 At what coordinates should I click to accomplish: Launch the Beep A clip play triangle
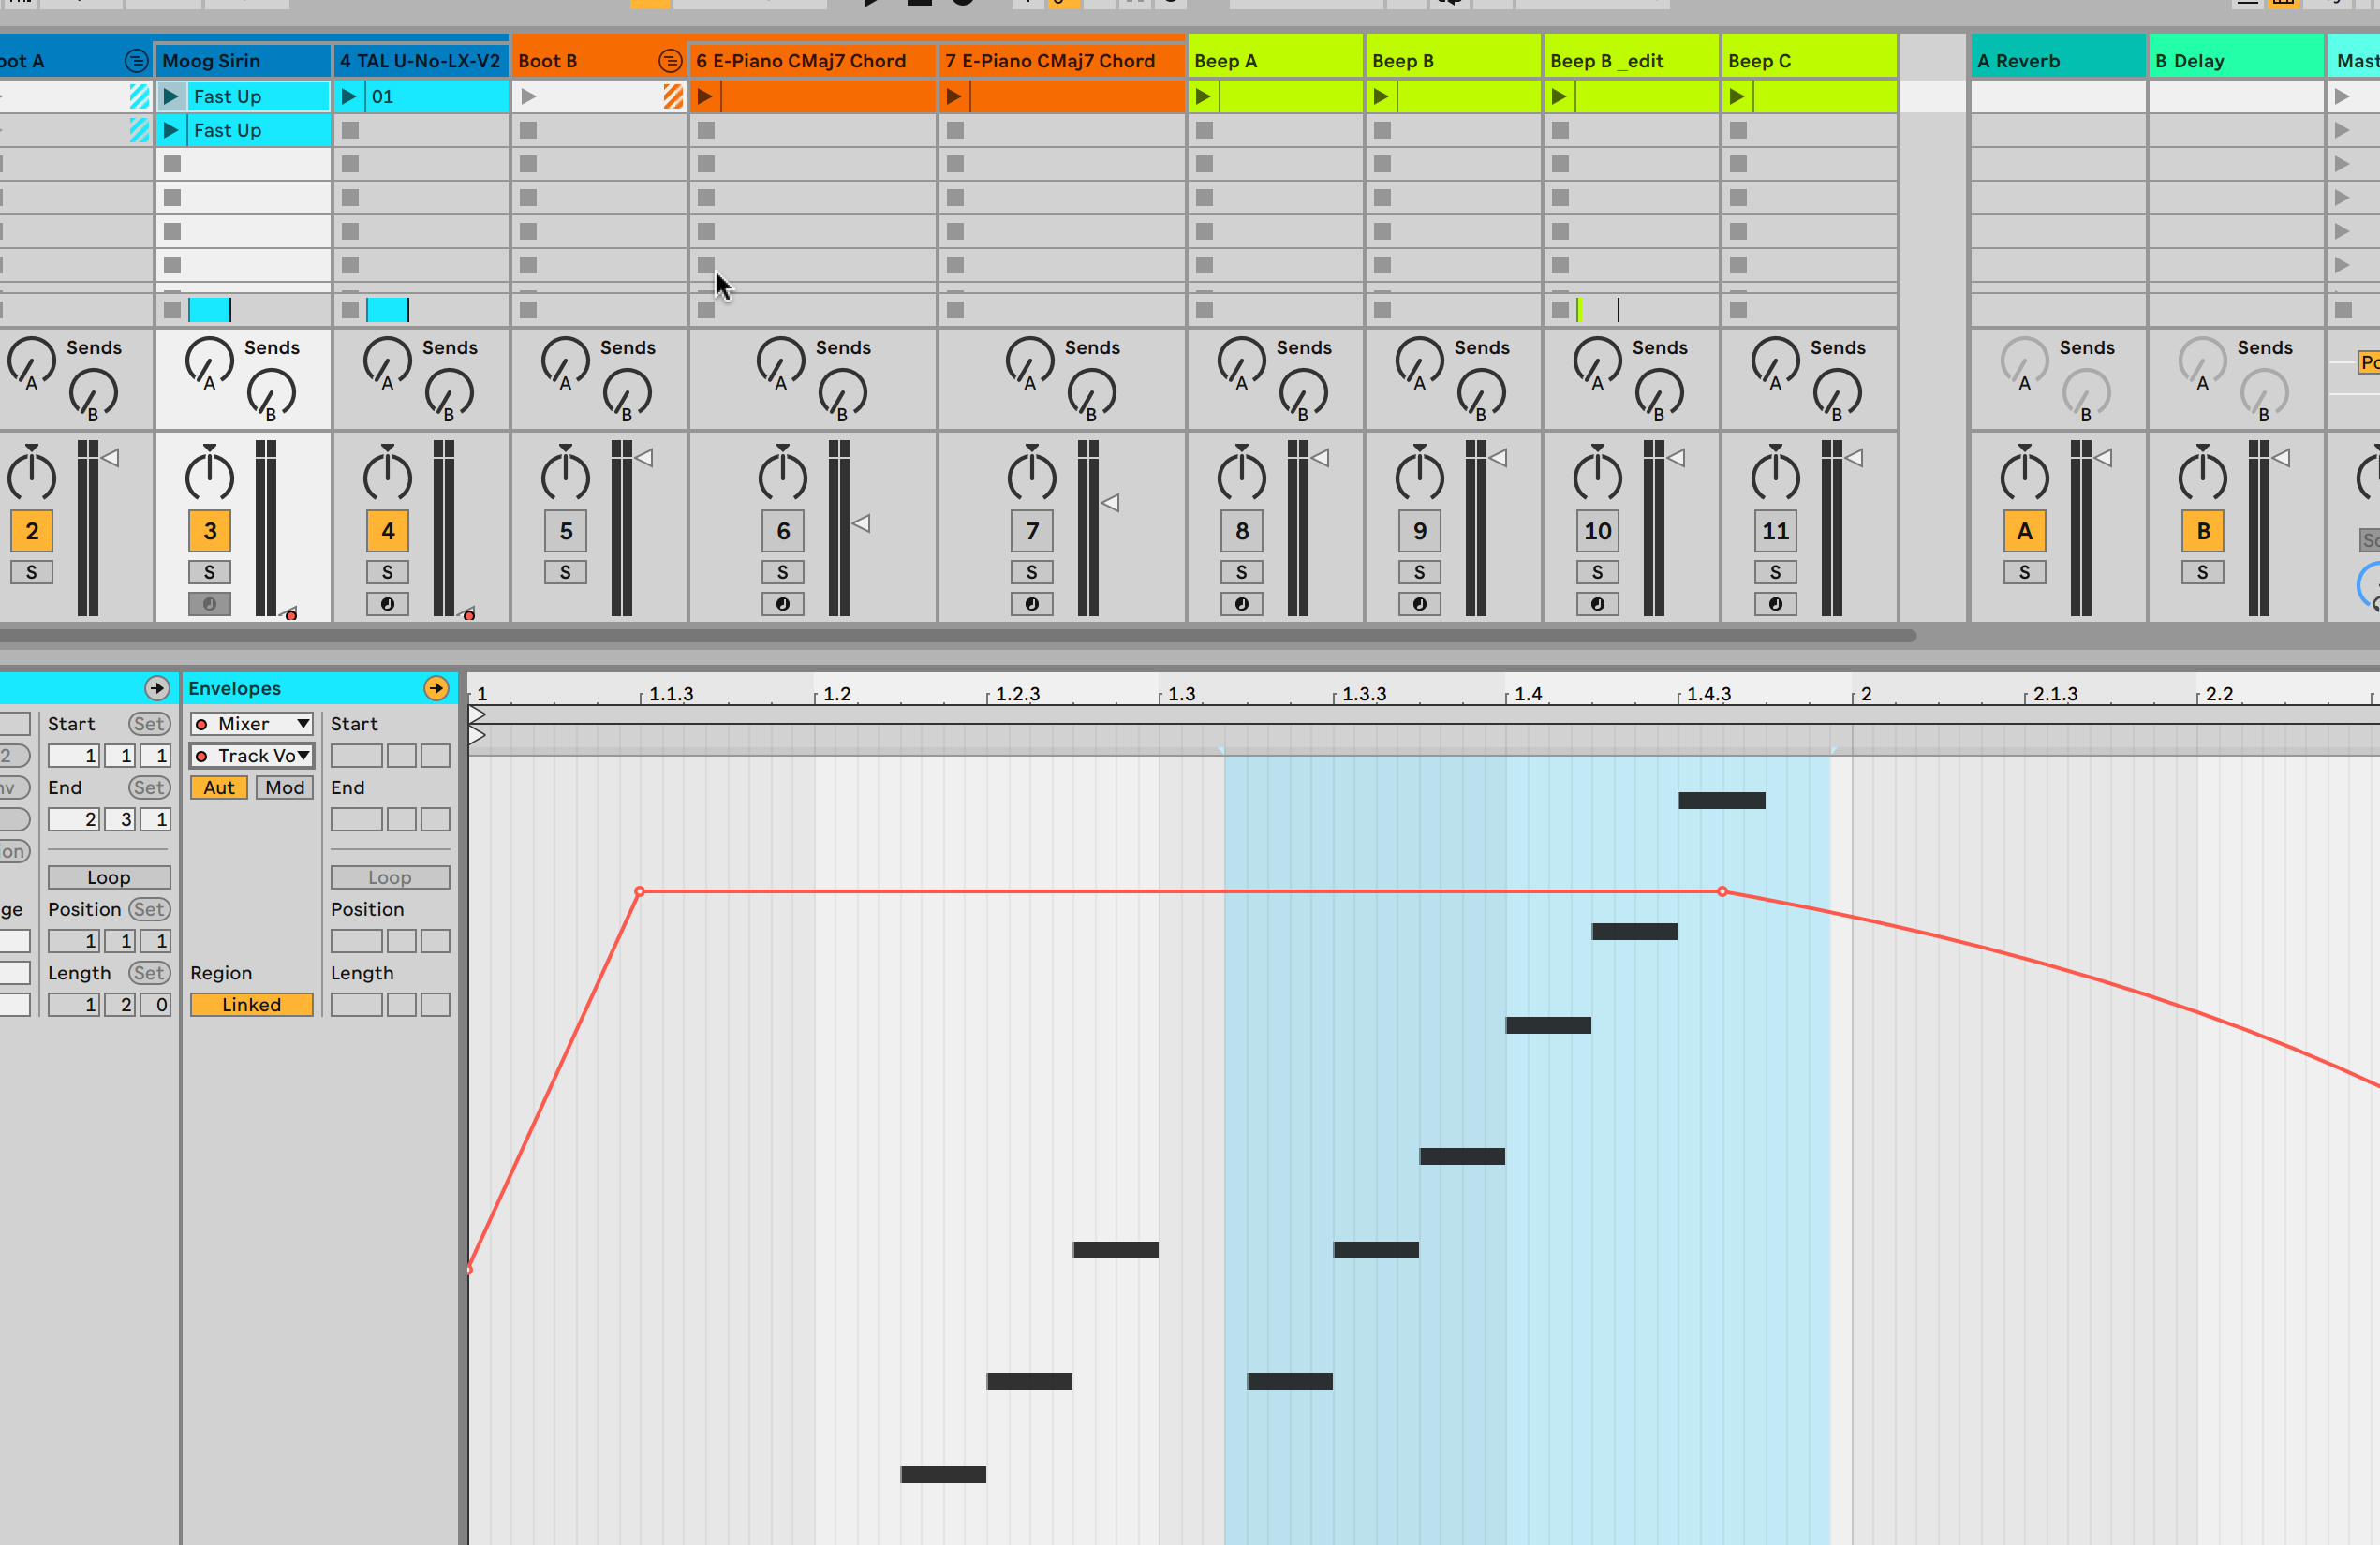tap(1203, 97)
